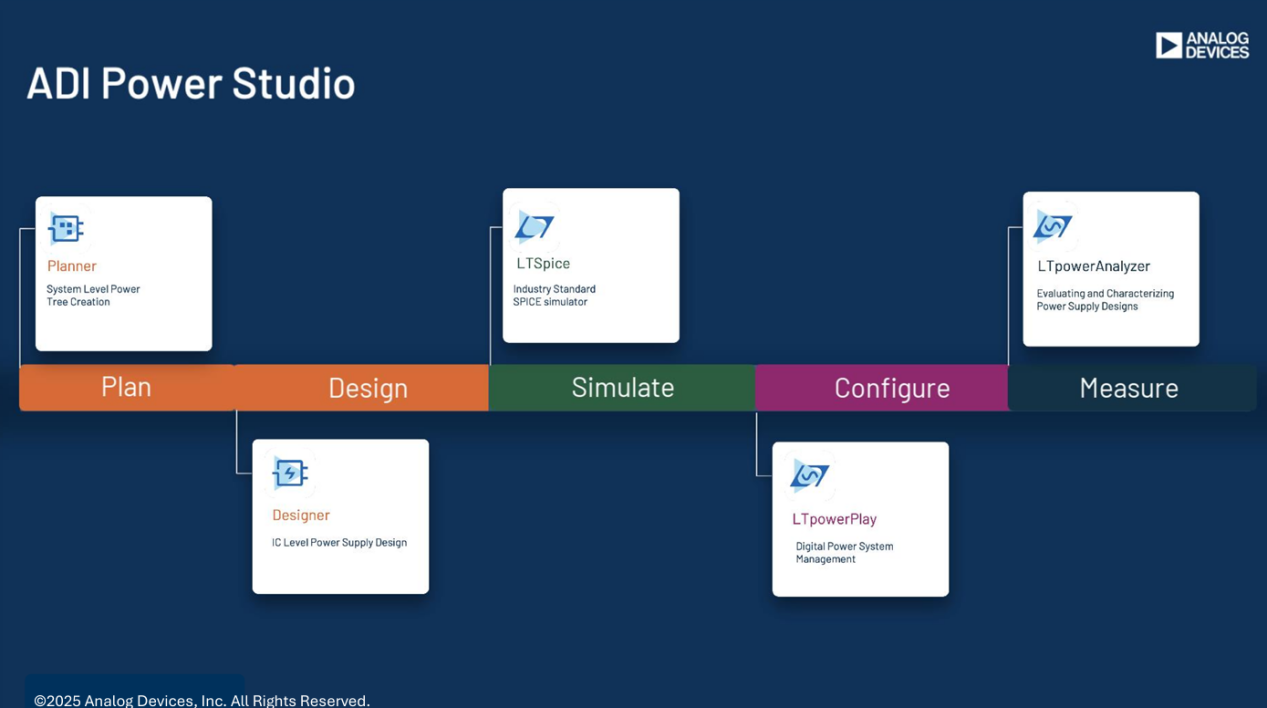Select the Simulate stage segment
1267x708 pixels.
pos(622,387)
